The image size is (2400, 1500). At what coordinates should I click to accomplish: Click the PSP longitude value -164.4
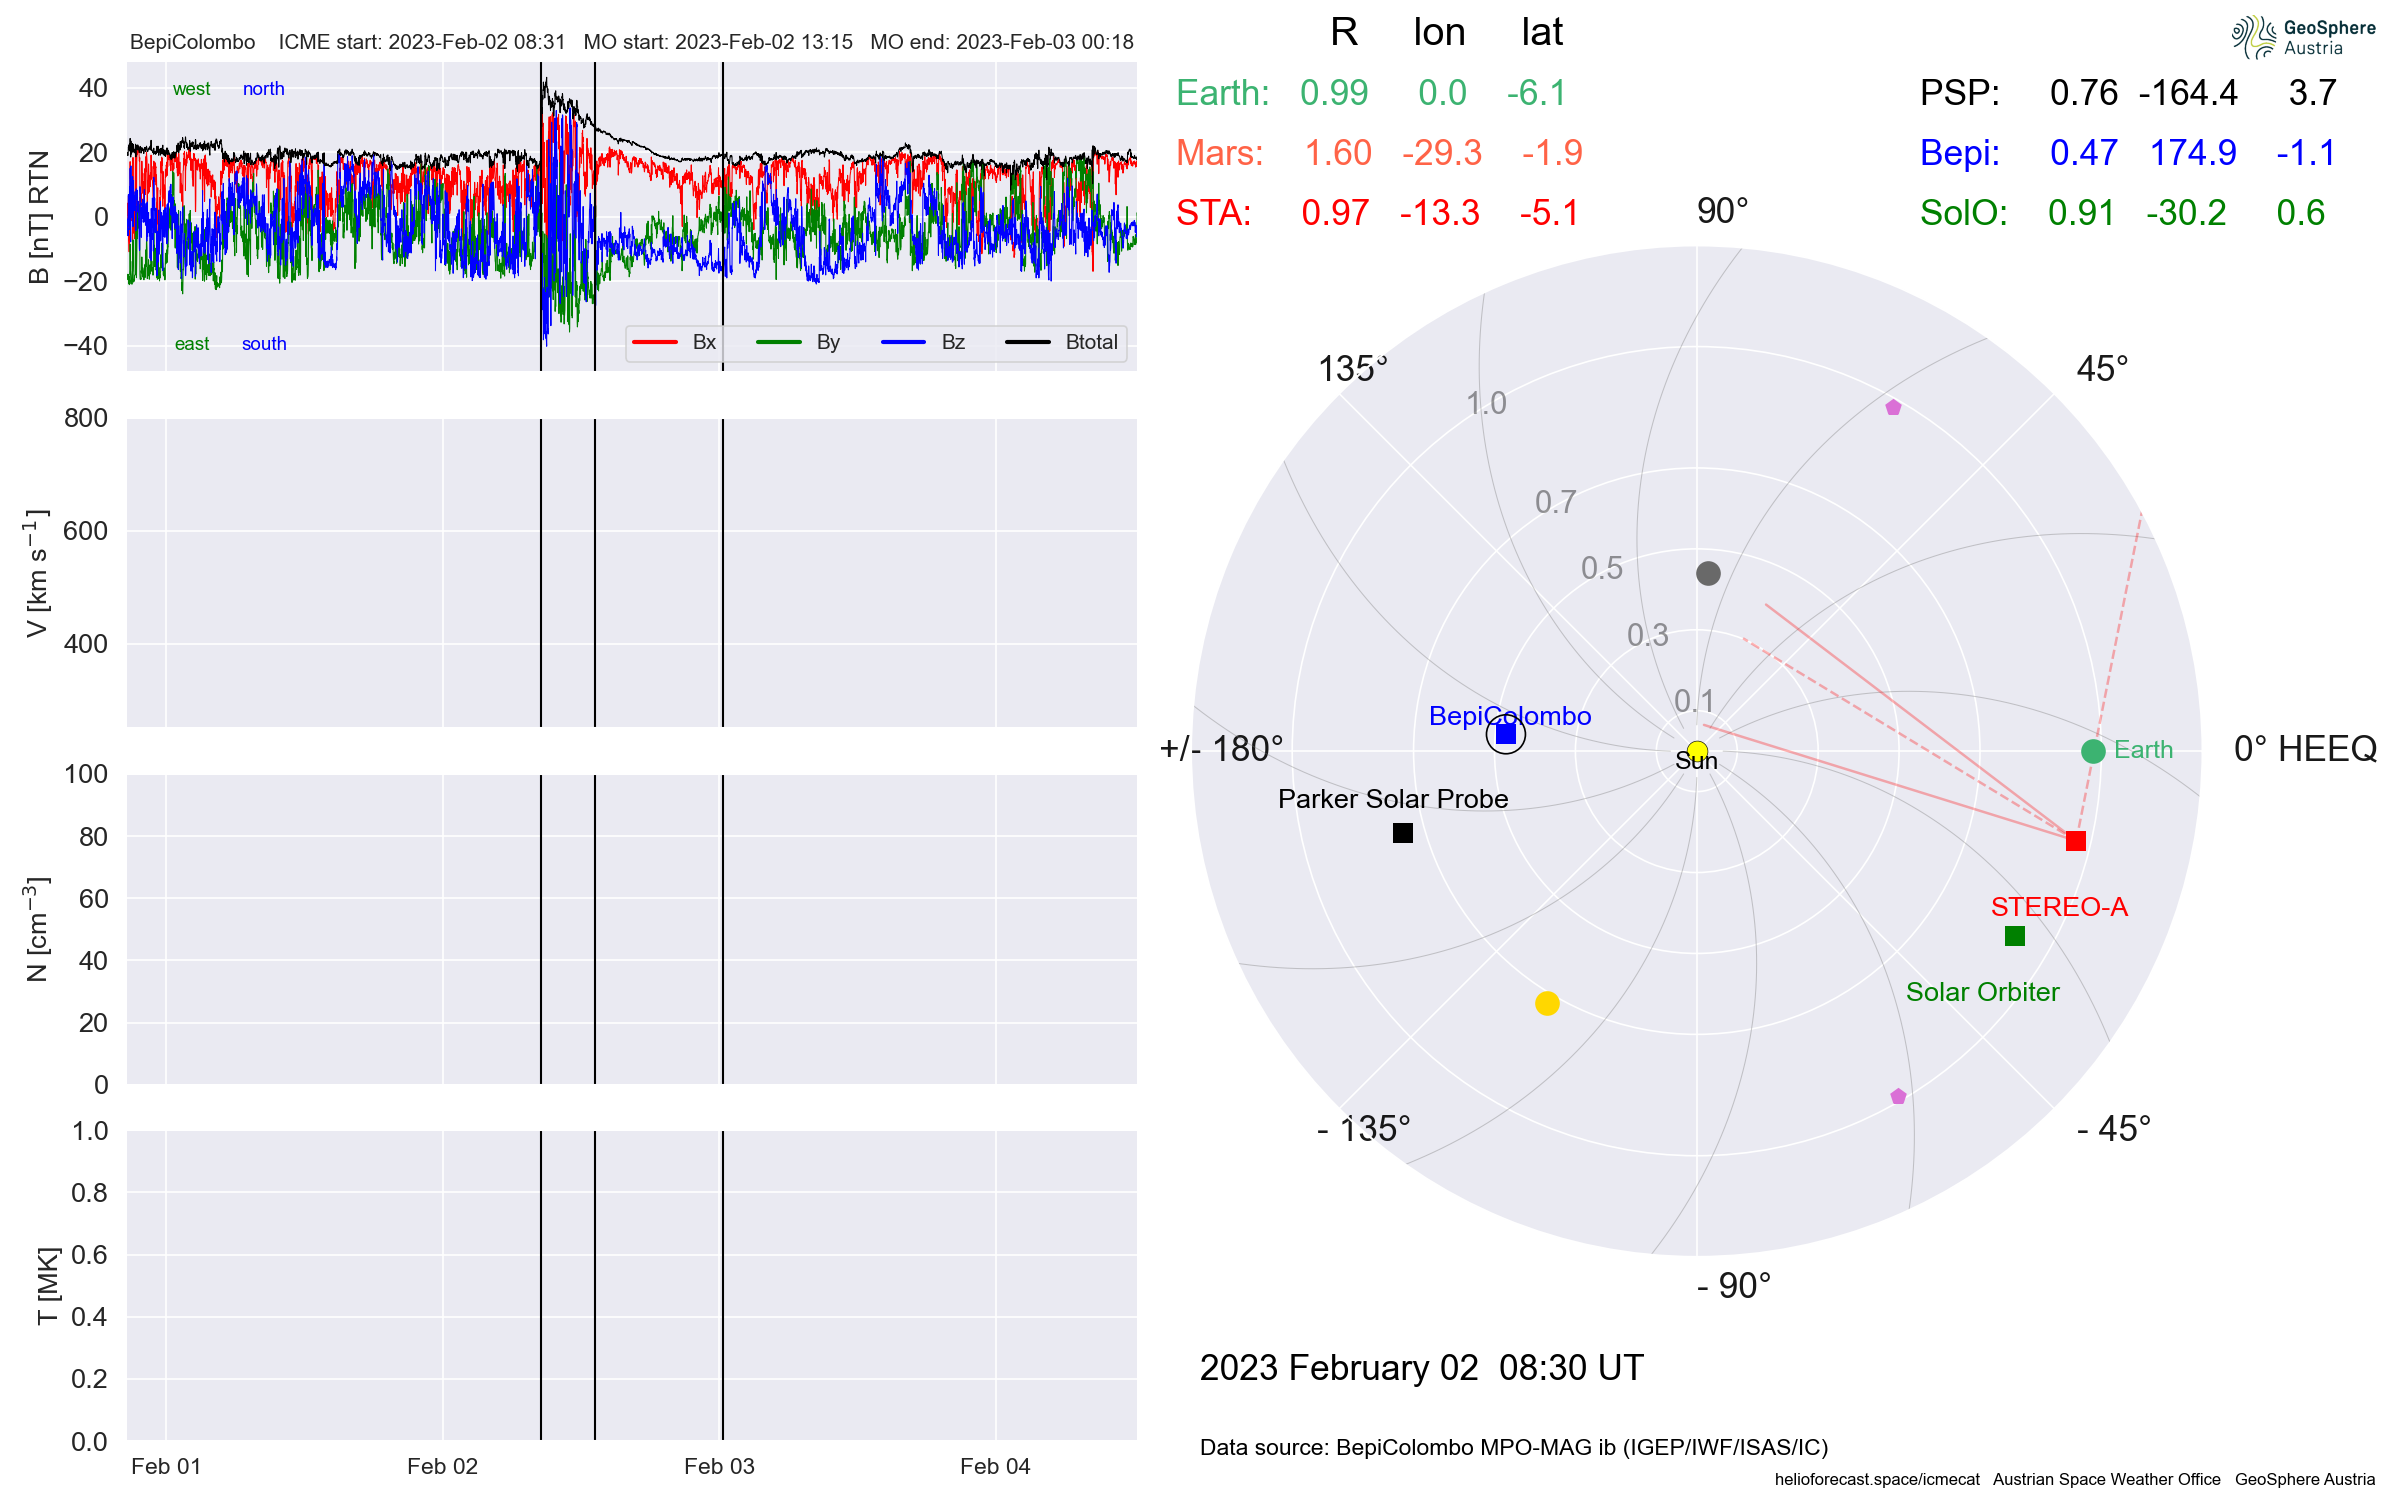(2188, 93)
